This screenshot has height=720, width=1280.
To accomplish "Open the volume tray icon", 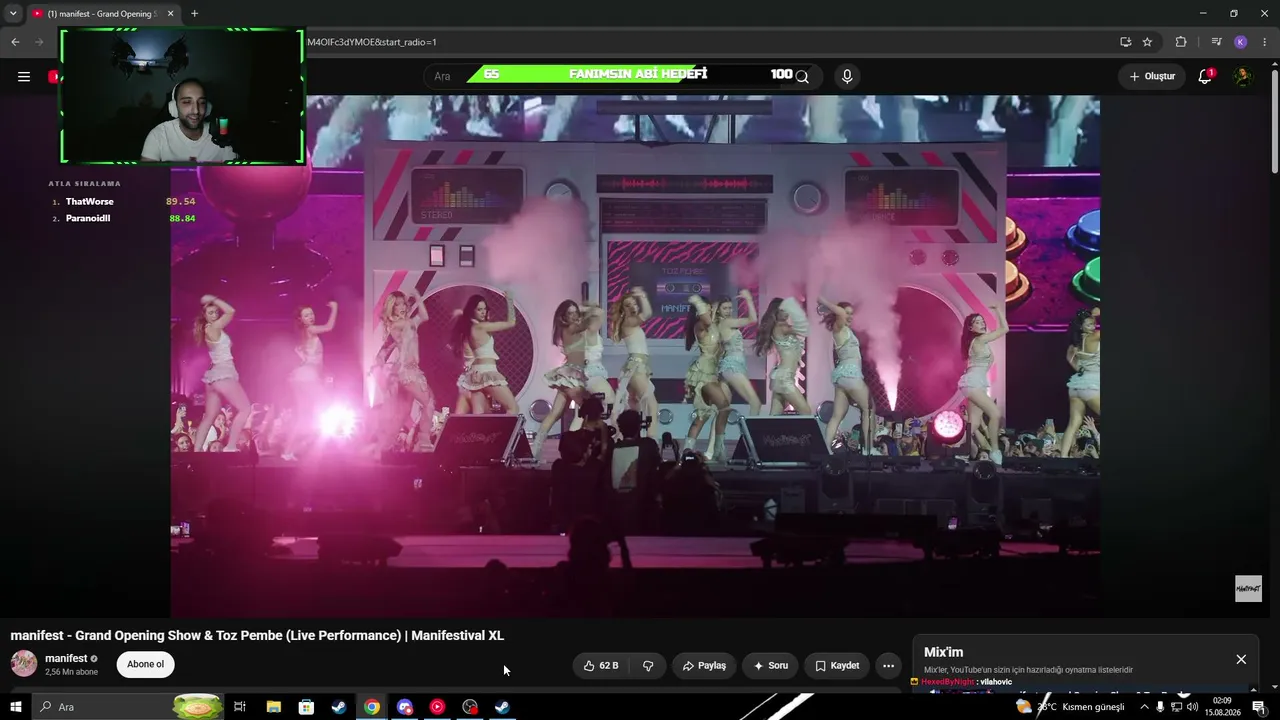I will [x=1192, y=707].
